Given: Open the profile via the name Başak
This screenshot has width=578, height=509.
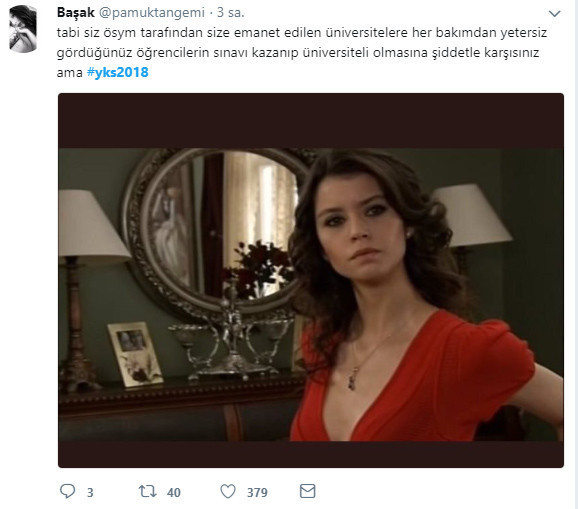Looking at the screenshot, I should pyautogui.click(x=76, y=13).
